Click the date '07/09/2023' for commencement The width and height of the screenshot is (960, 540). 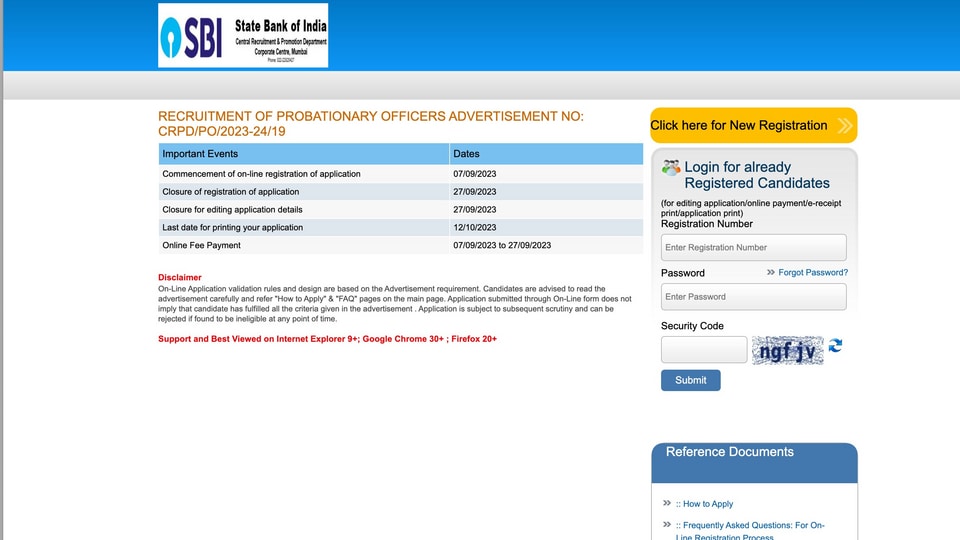[474, 174]
